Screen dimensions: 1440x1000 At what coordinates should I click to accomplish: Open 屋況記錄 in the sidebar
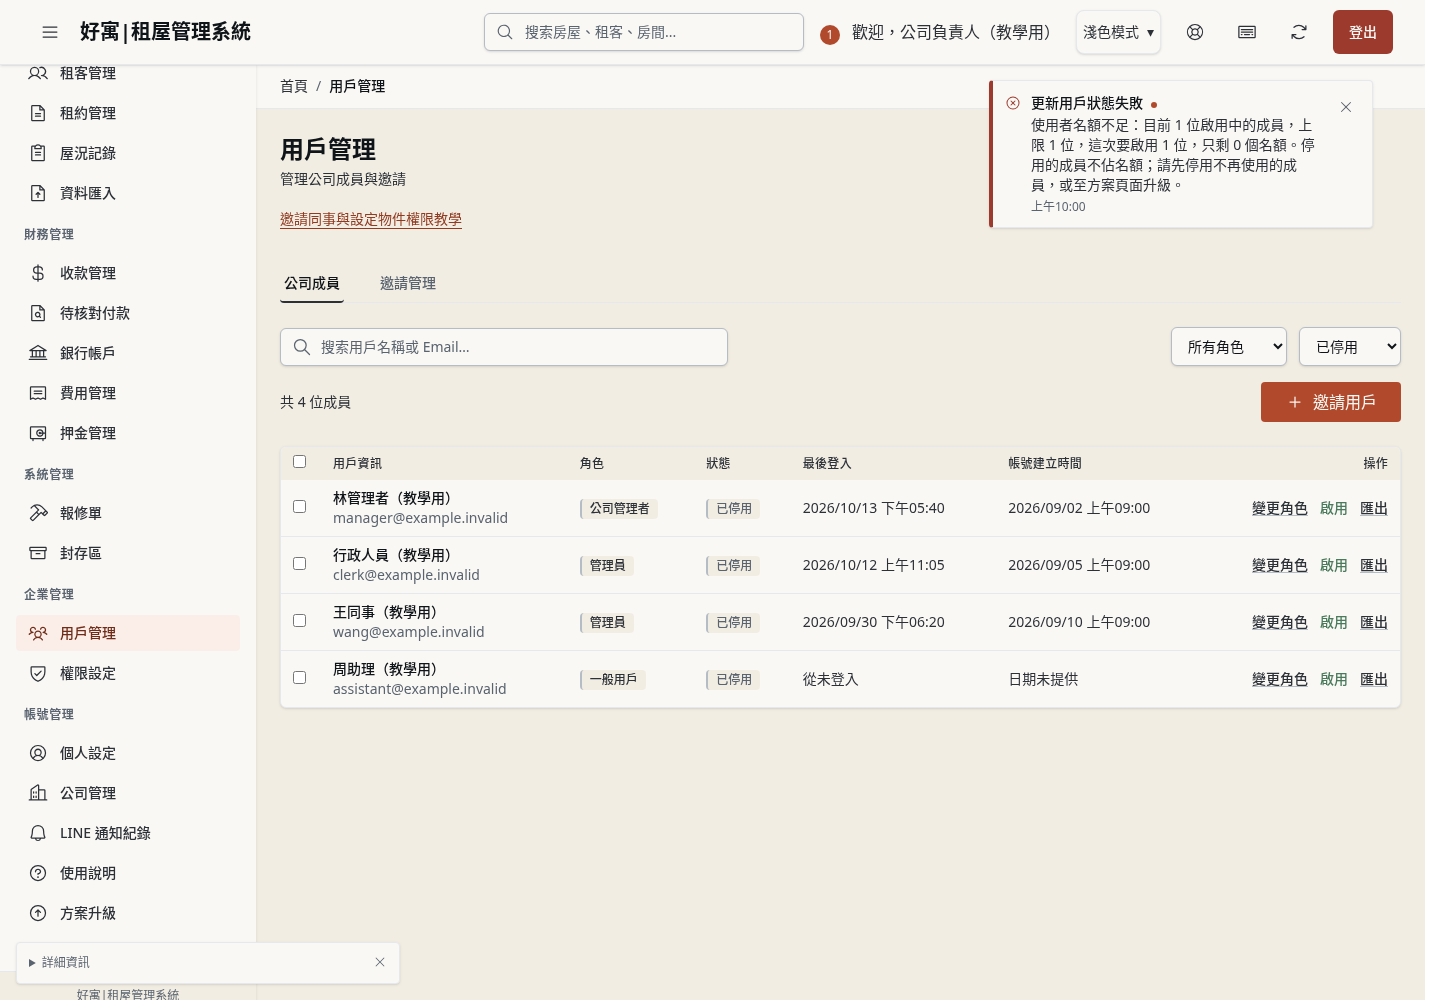pos(128,153)
